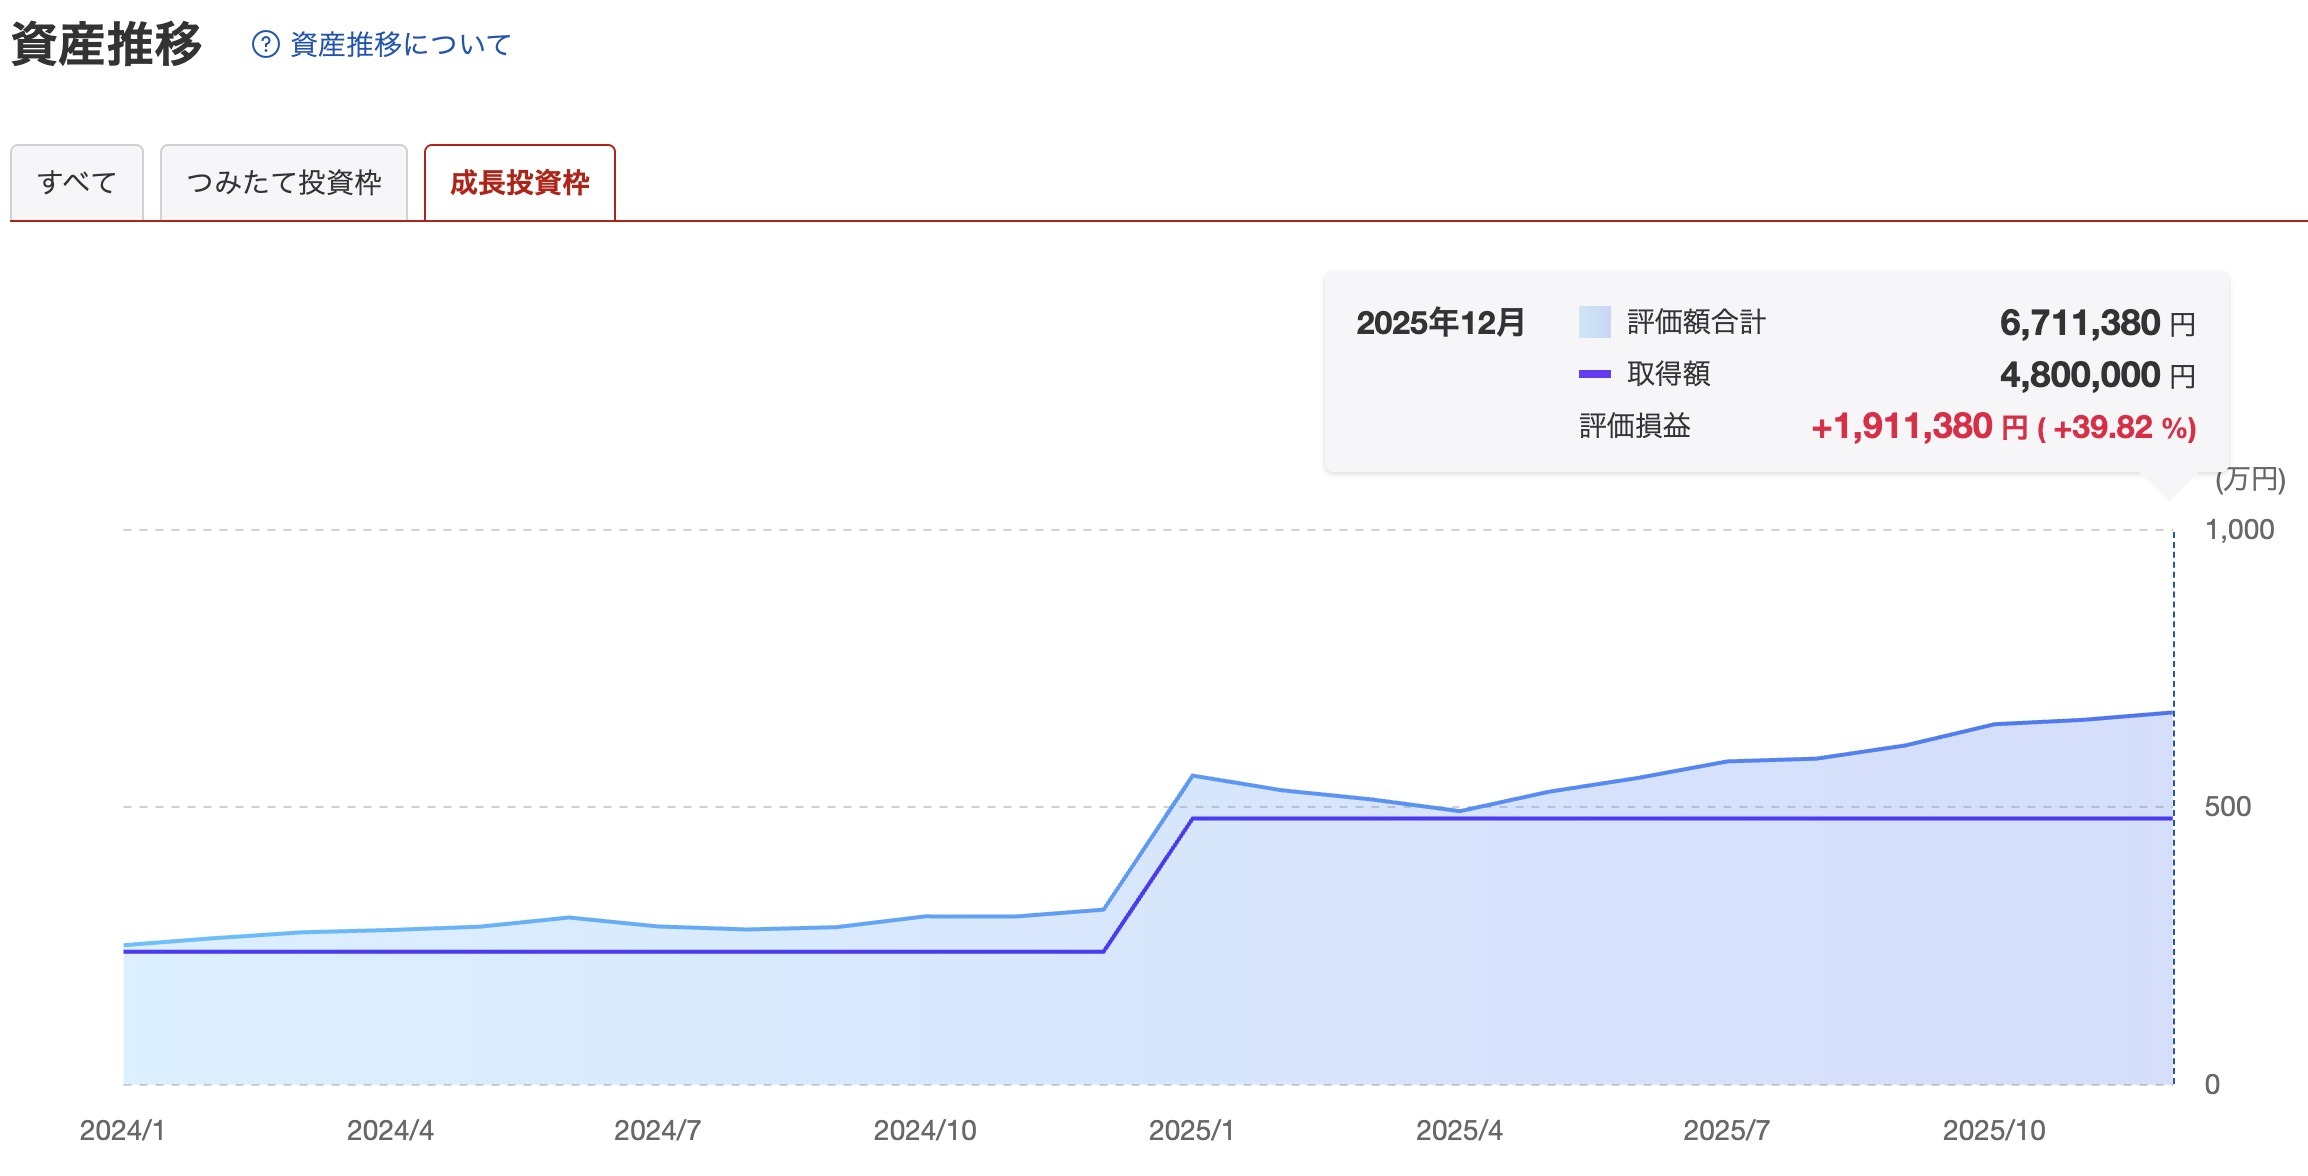
Task: Select the つみたて投資枠 tab
Action: pos(284,183)
